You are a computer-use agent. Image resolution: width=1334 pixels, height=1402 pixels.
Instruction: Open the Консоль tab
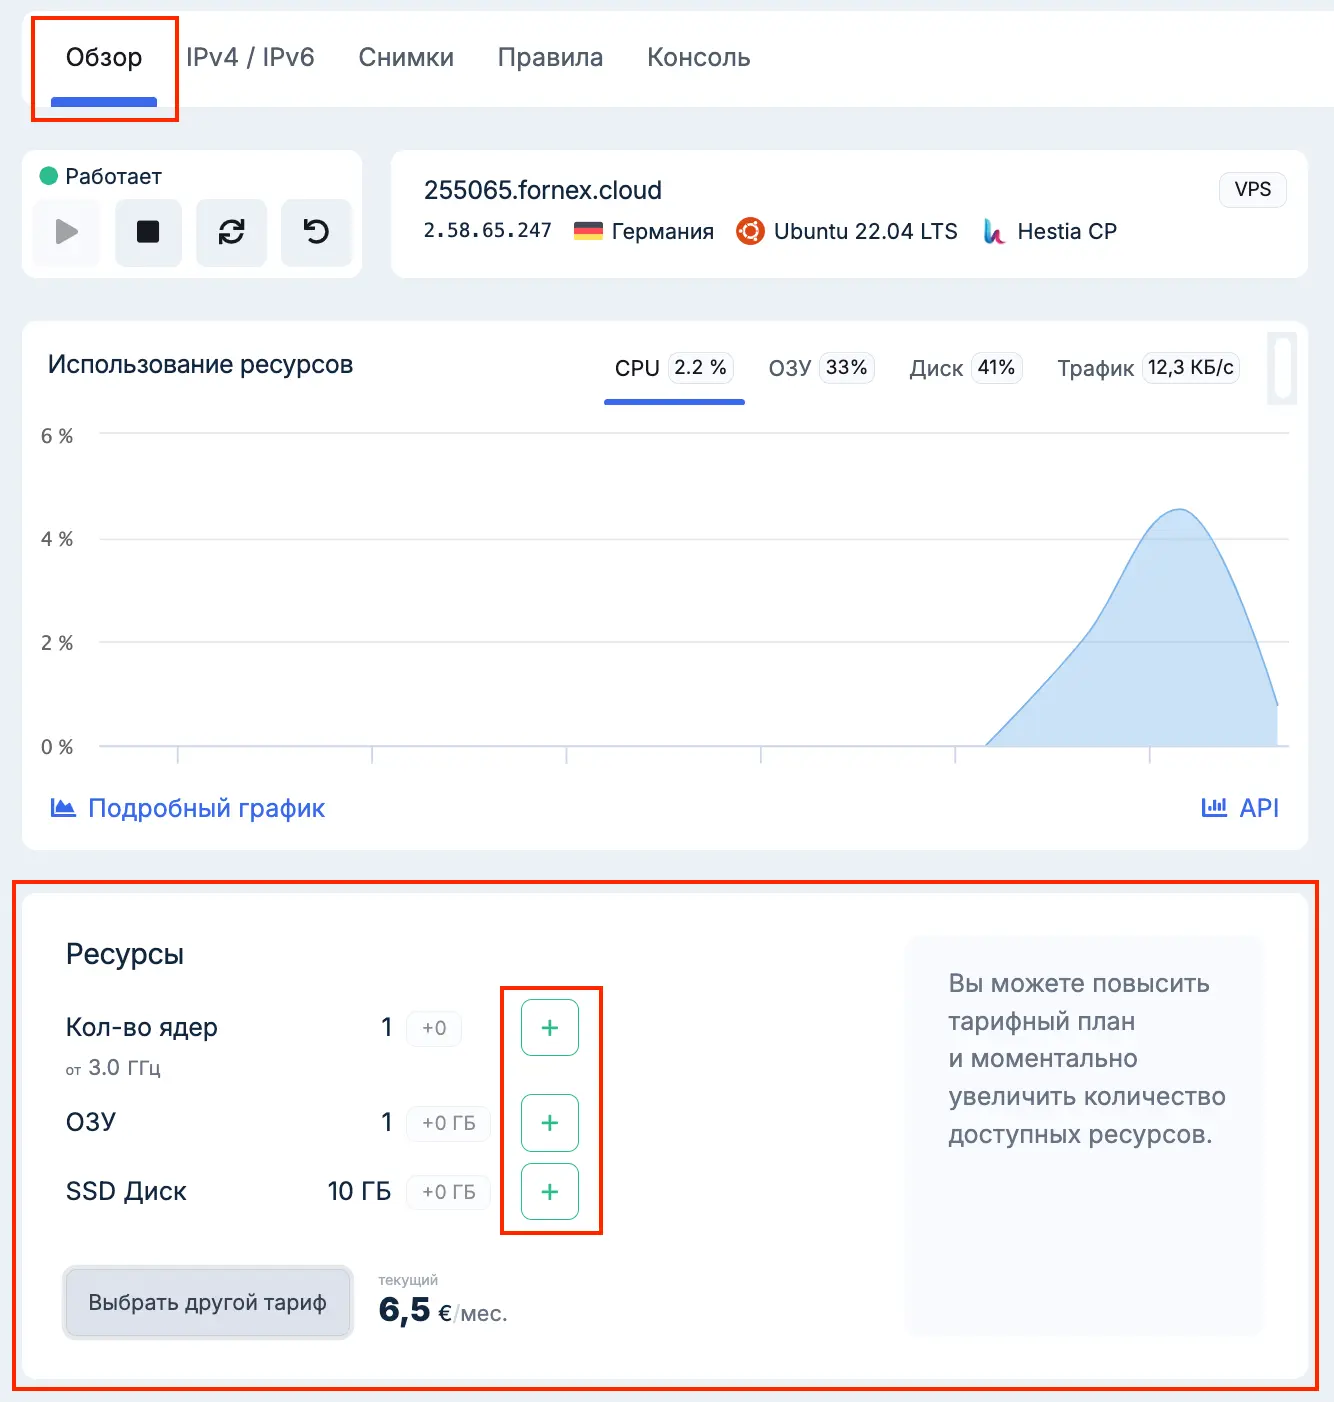(698, 57)
